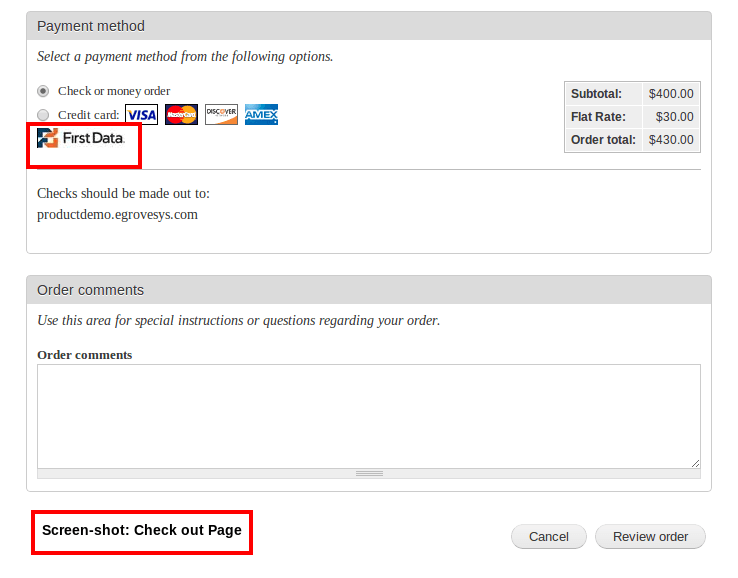Viewport: 738px width, 578px height.
Task: Choose the Credit card radio button
Action: pos(43,115)
